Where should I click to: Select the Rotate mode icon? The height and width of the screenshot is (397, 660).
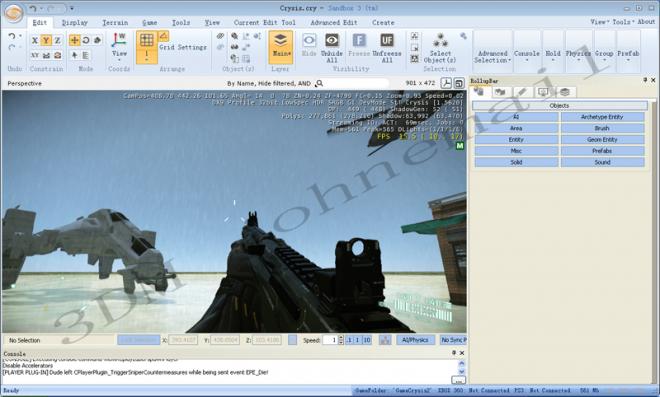[86, 40]
